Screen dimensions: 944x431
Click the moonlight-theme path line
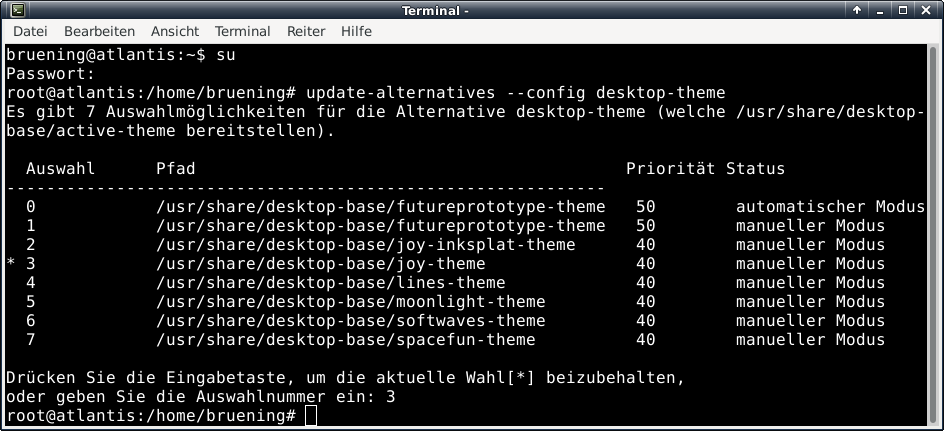[x=350, y=302]
